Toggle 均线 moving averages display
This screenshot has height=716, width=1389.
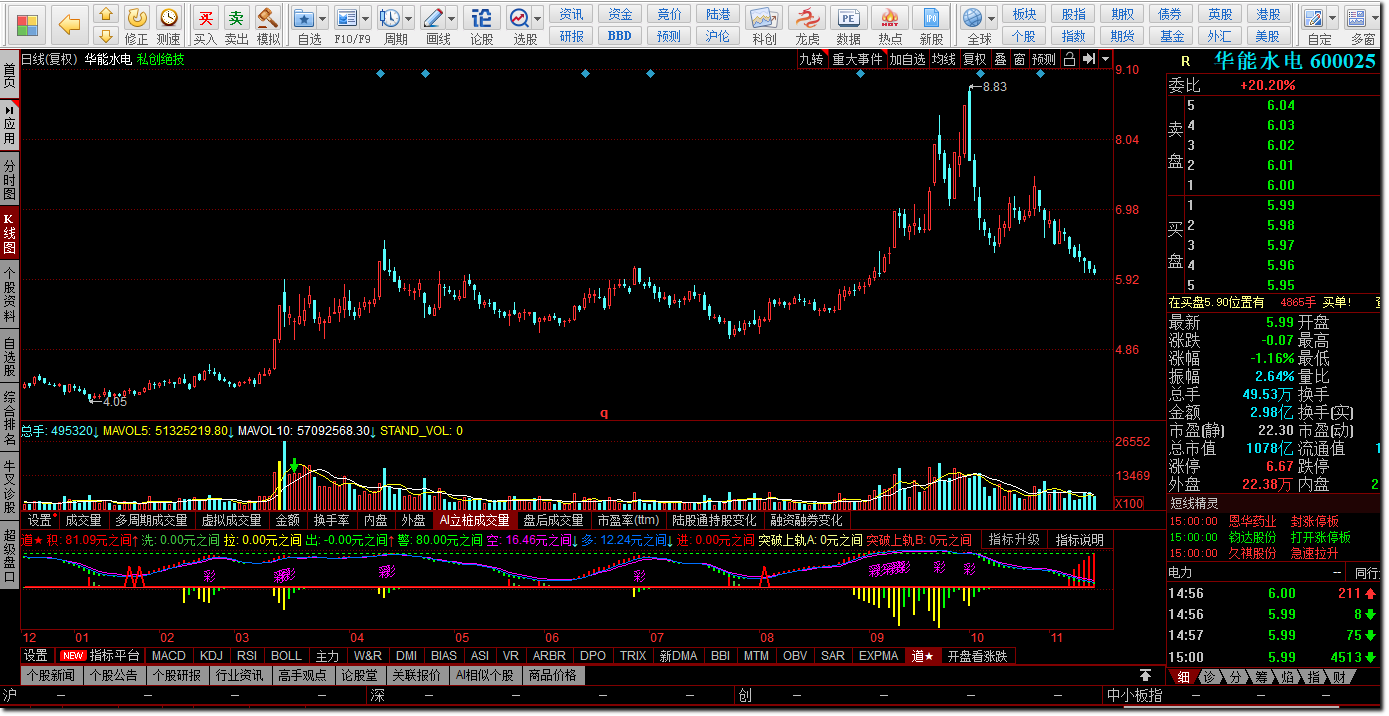coord(944,59)
